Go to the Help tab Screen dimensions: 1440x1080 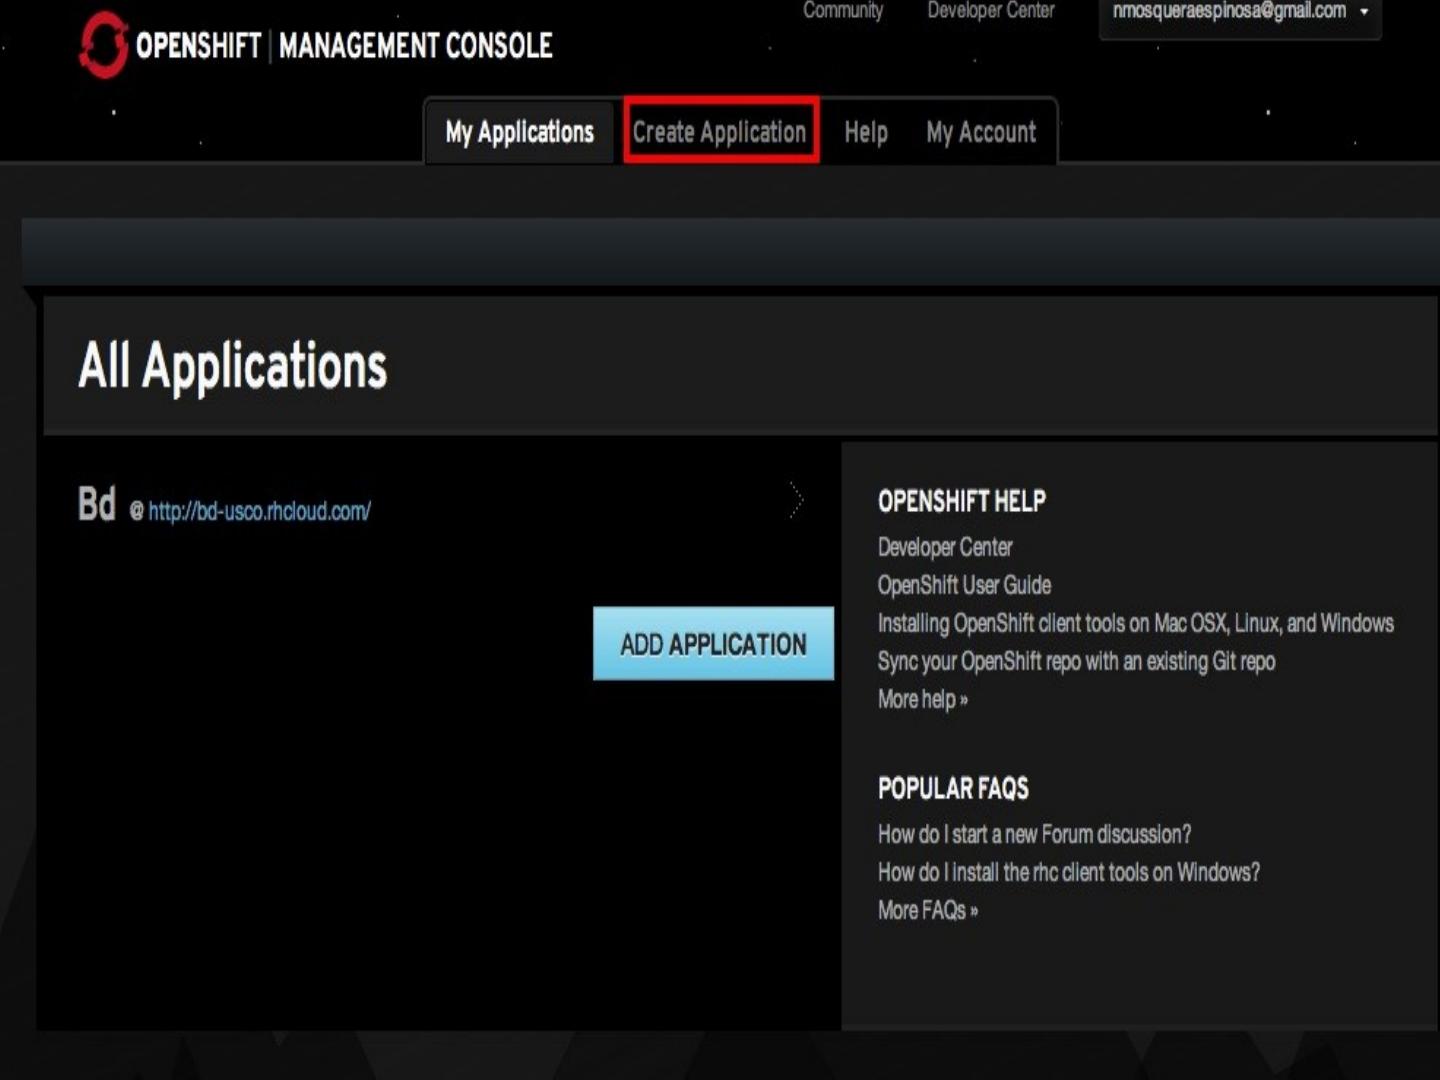[866, 132]
